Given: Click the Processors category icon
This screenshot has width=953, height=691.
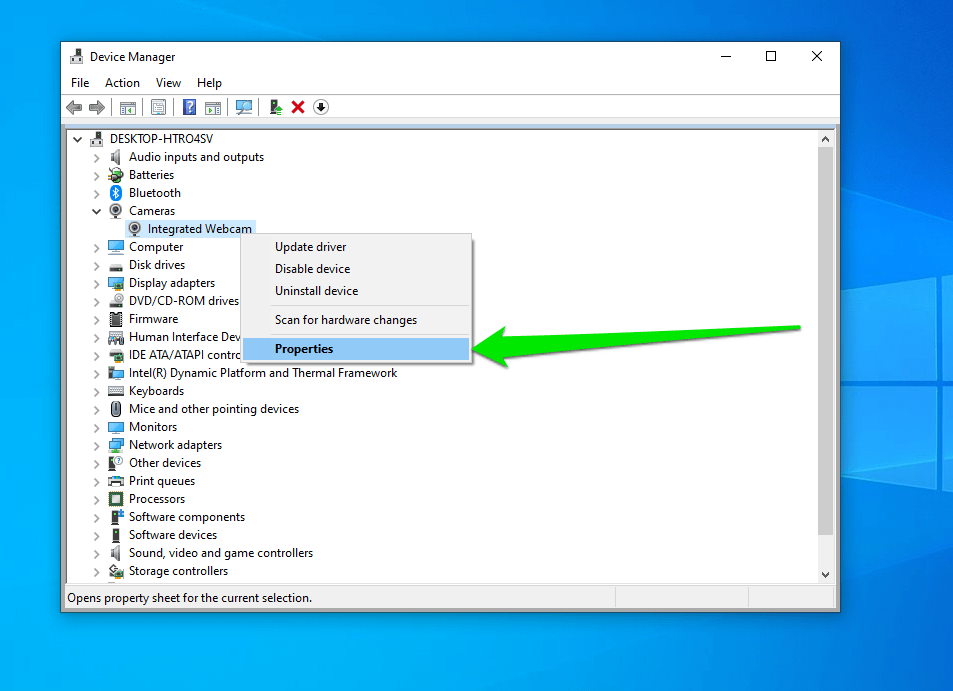Looking at the screenshot, I should (115, 499).
